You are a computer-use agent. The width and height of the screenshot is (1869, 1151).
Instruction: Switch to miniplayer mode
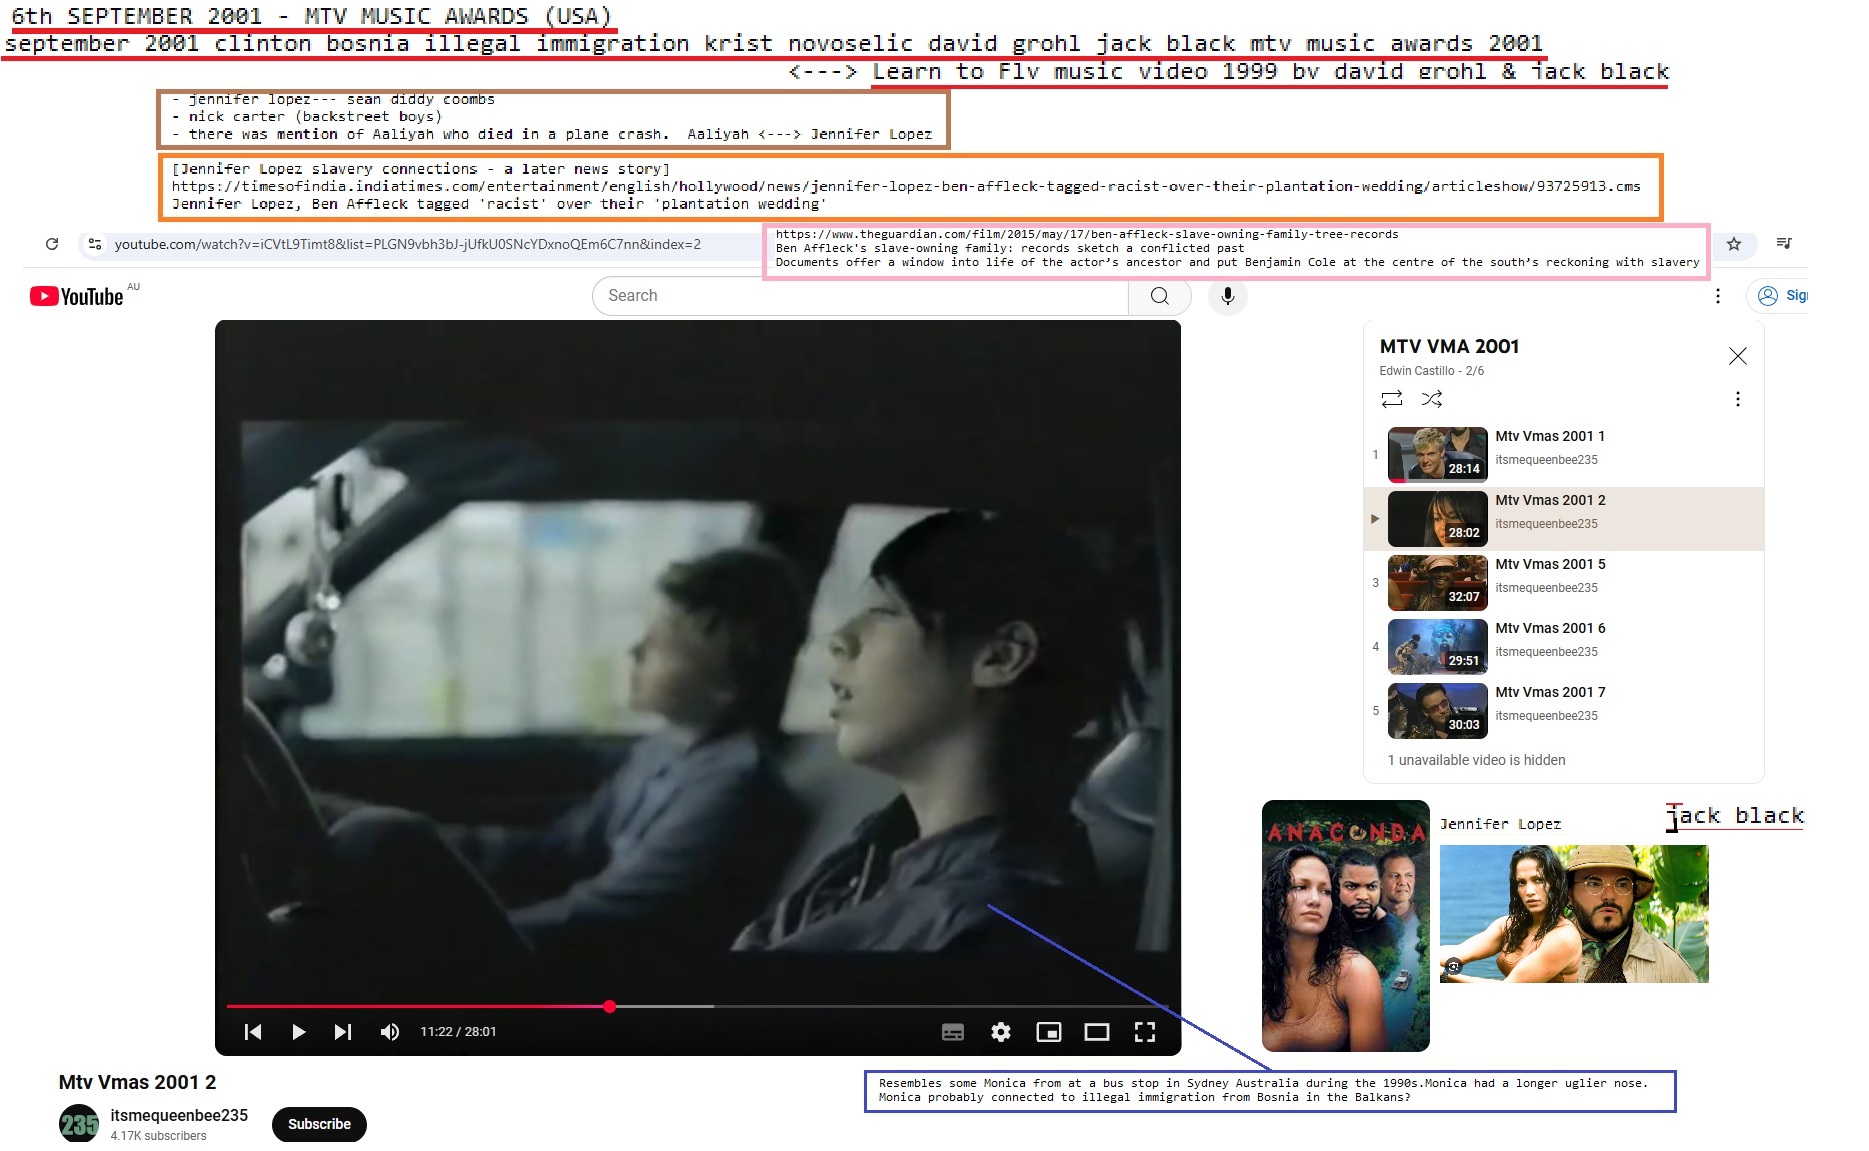click(x=1049, y=1032)
